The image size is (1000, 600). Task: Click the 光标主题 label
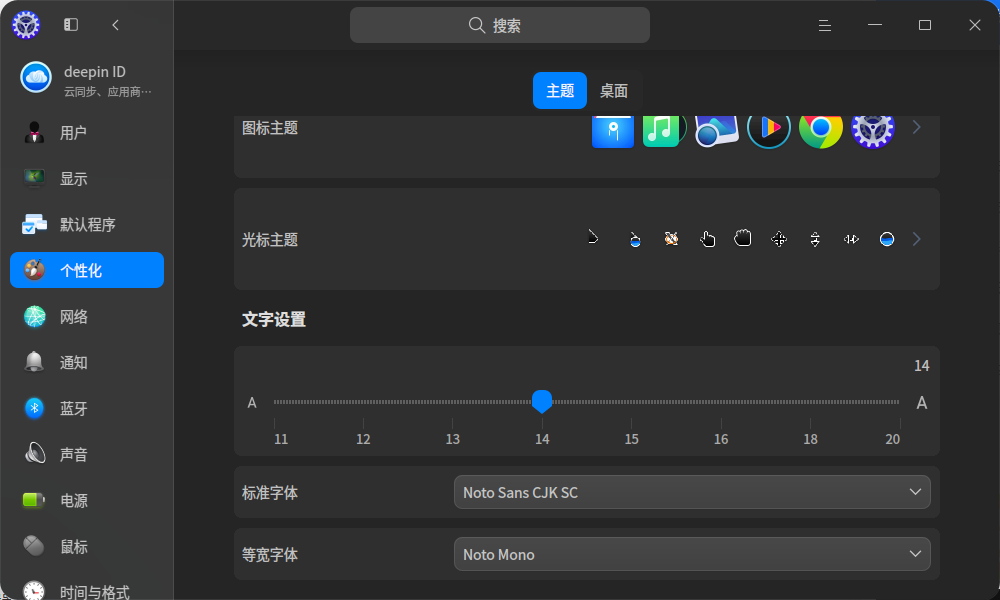point(270,240)
